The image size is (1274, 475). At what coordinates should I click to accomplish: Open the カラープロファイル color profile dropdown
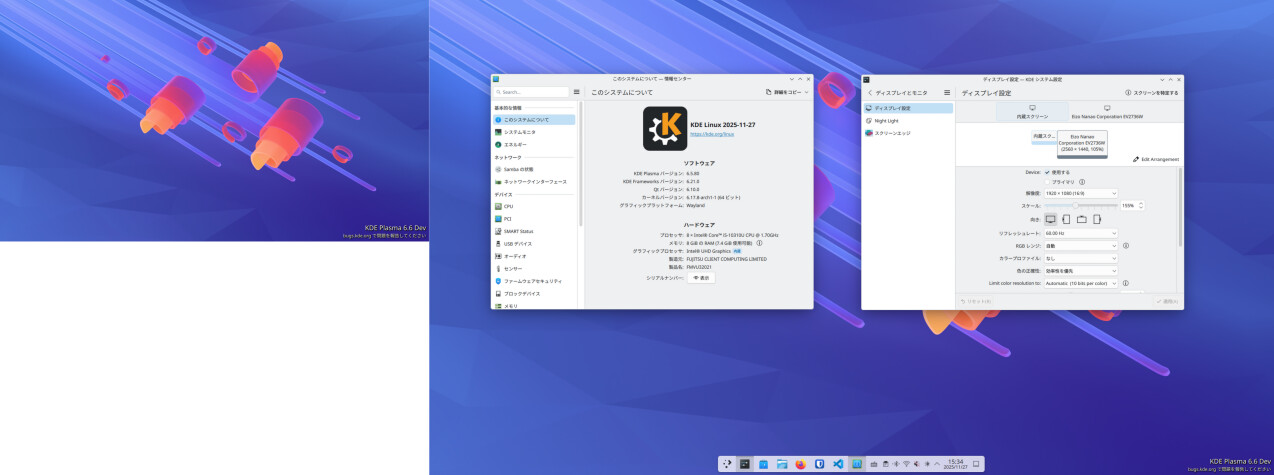[1080, 258]
